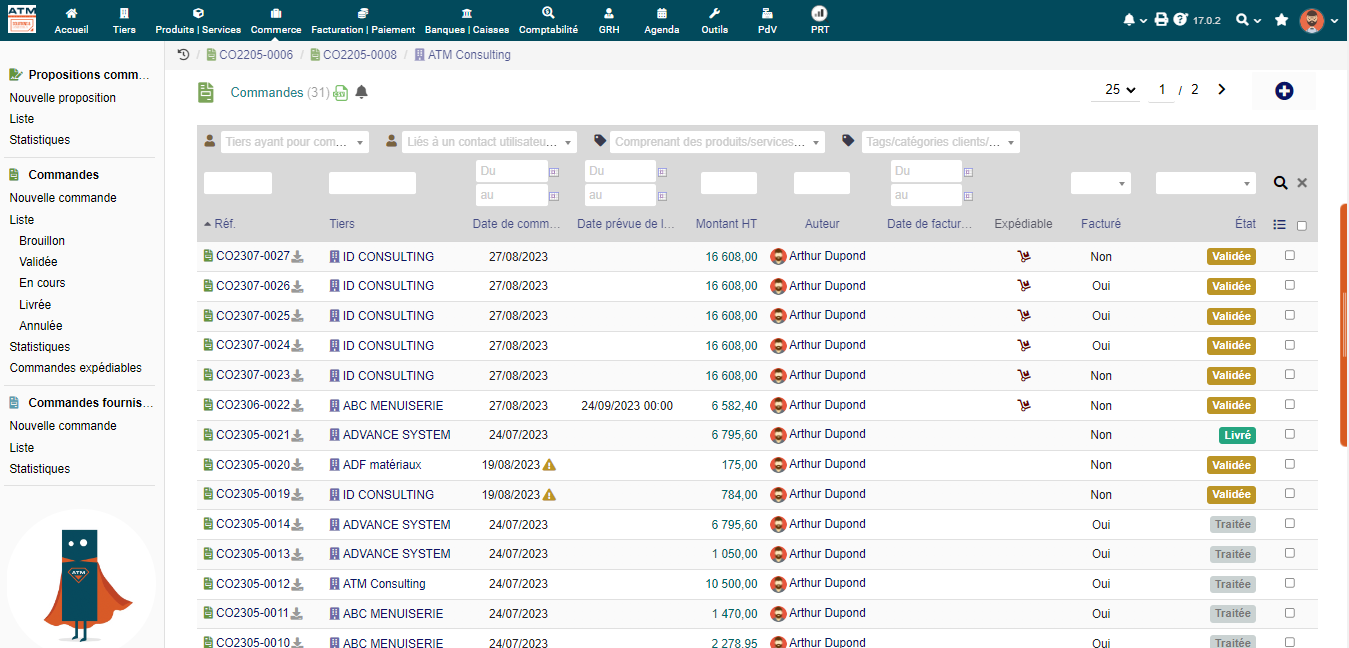The image size is (1349, 648).
Task: Select all rows with header checkbox
Action: pyautogui.click(x=1301, y=225)
